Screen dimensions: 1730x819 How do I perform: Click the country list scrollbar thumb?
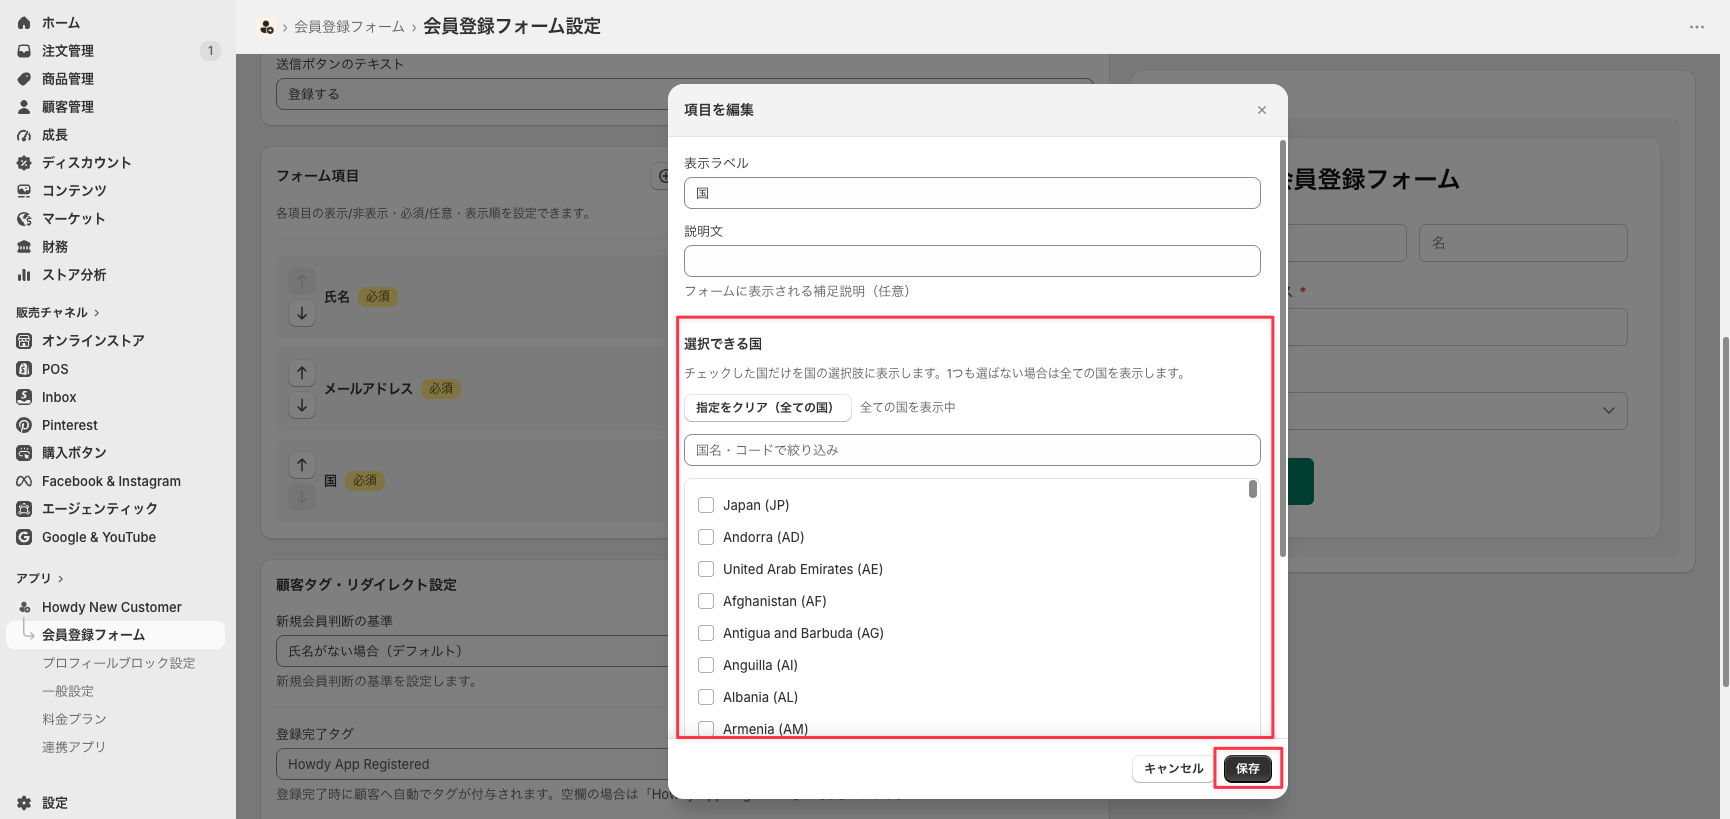tap(1253, 489)
